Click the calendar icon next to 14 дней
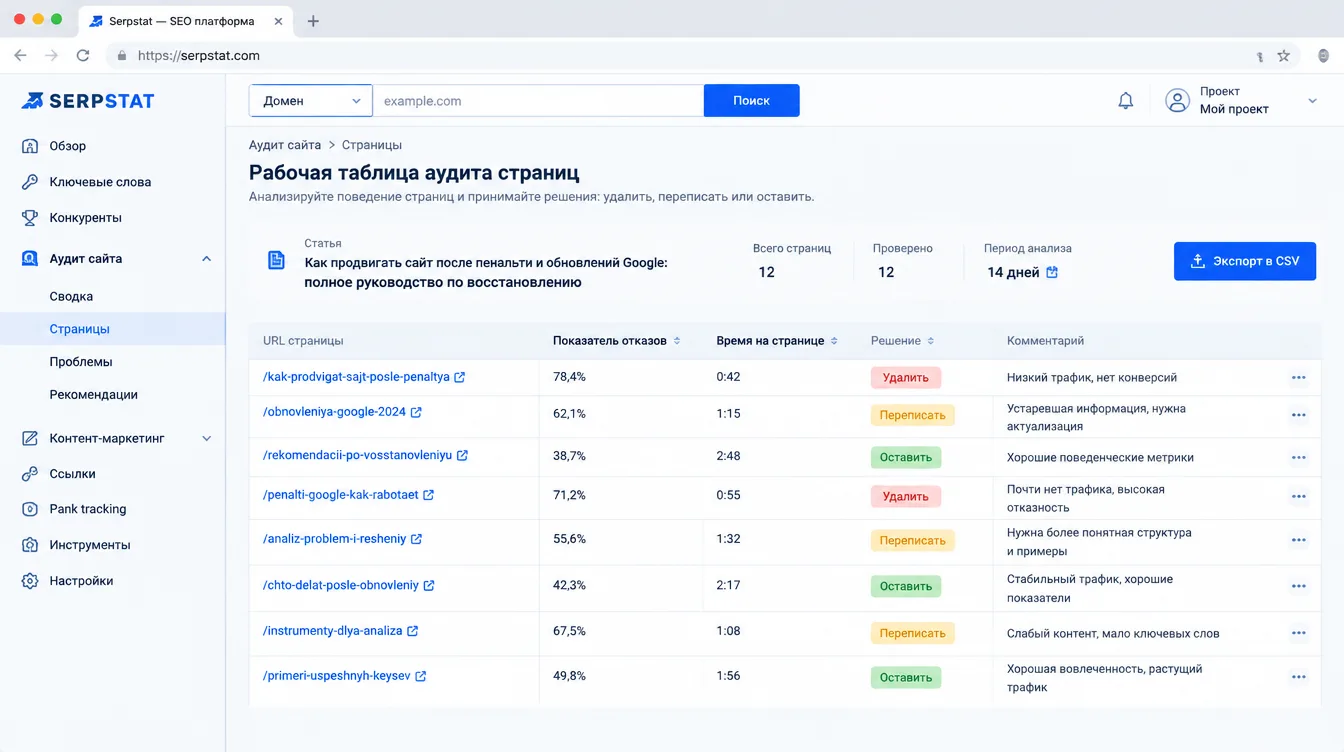1344x752 pixels. click(x=1052, y=272)
